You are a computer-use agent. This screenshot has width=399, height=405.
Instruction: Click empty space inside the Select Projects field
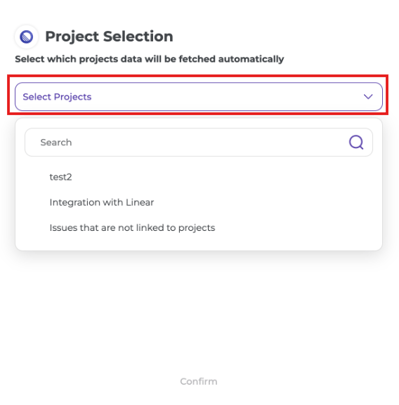coord(227,97)
